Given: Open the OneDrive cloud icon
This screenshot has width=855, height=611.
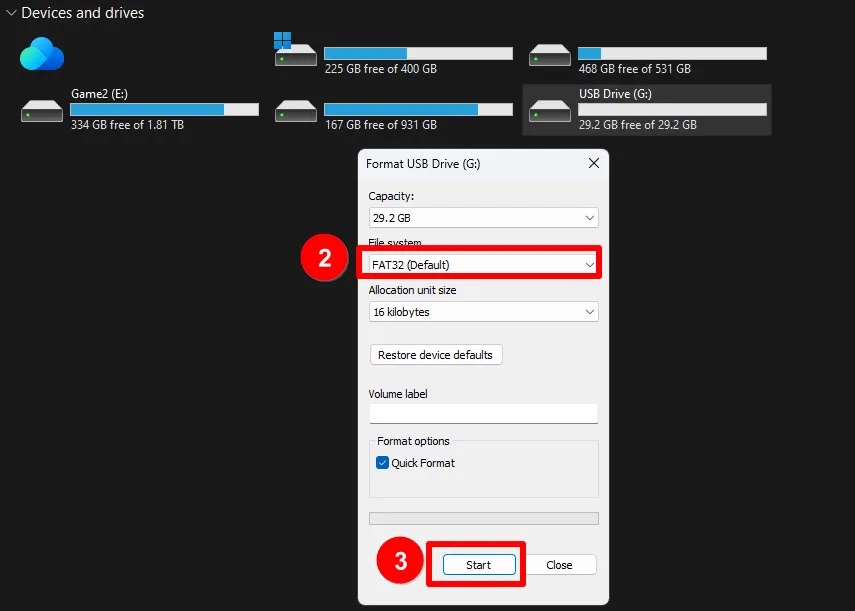Looking at the screenshot, I should click(42, 54).
